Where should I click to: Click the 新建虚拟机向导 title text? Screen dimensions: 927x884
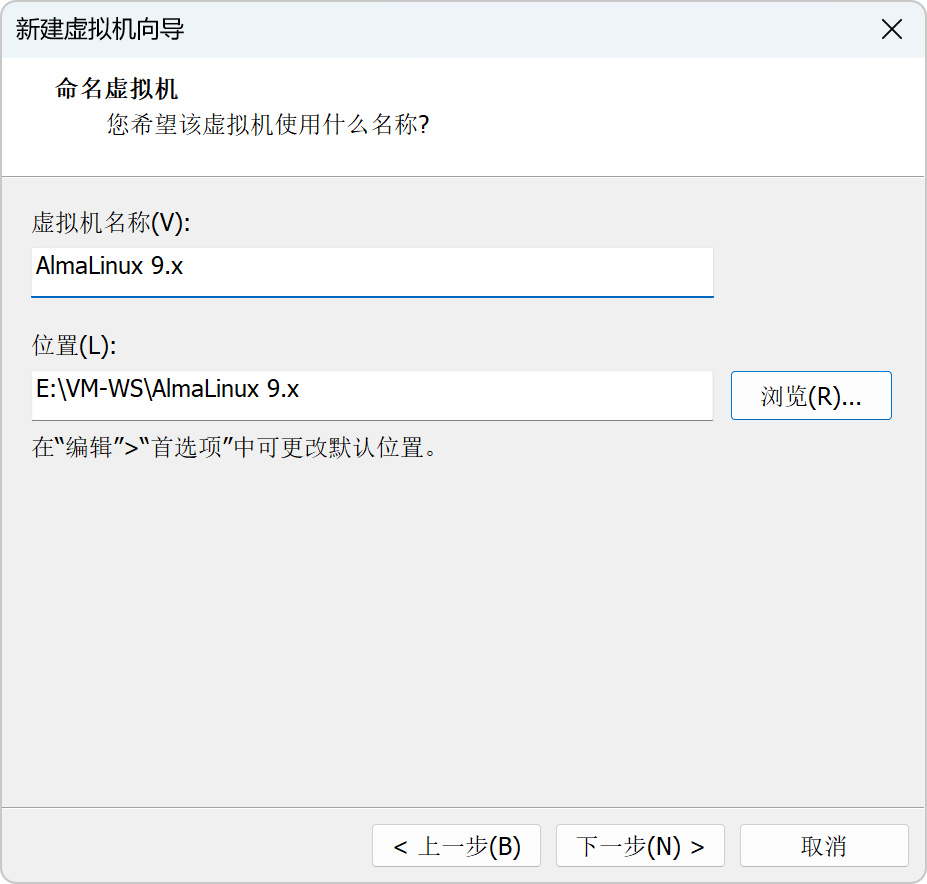pyautogui.click(x=100, y=29)
